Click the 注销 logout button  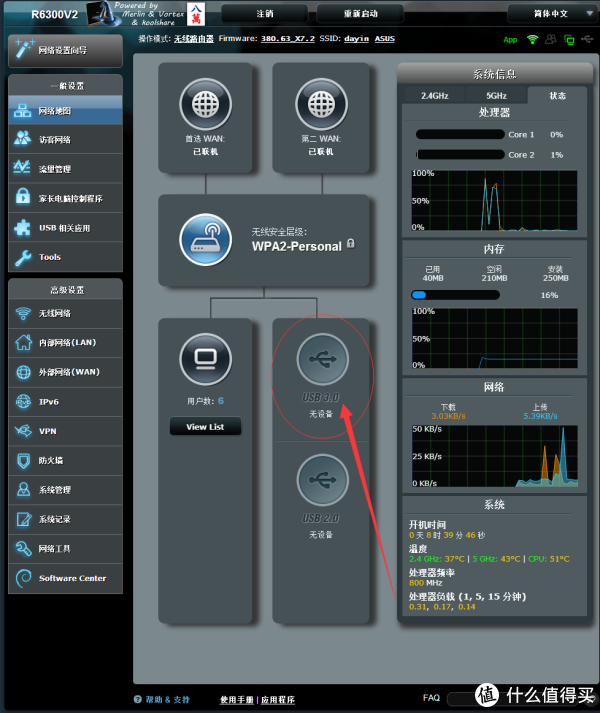(x=264, y=14)
